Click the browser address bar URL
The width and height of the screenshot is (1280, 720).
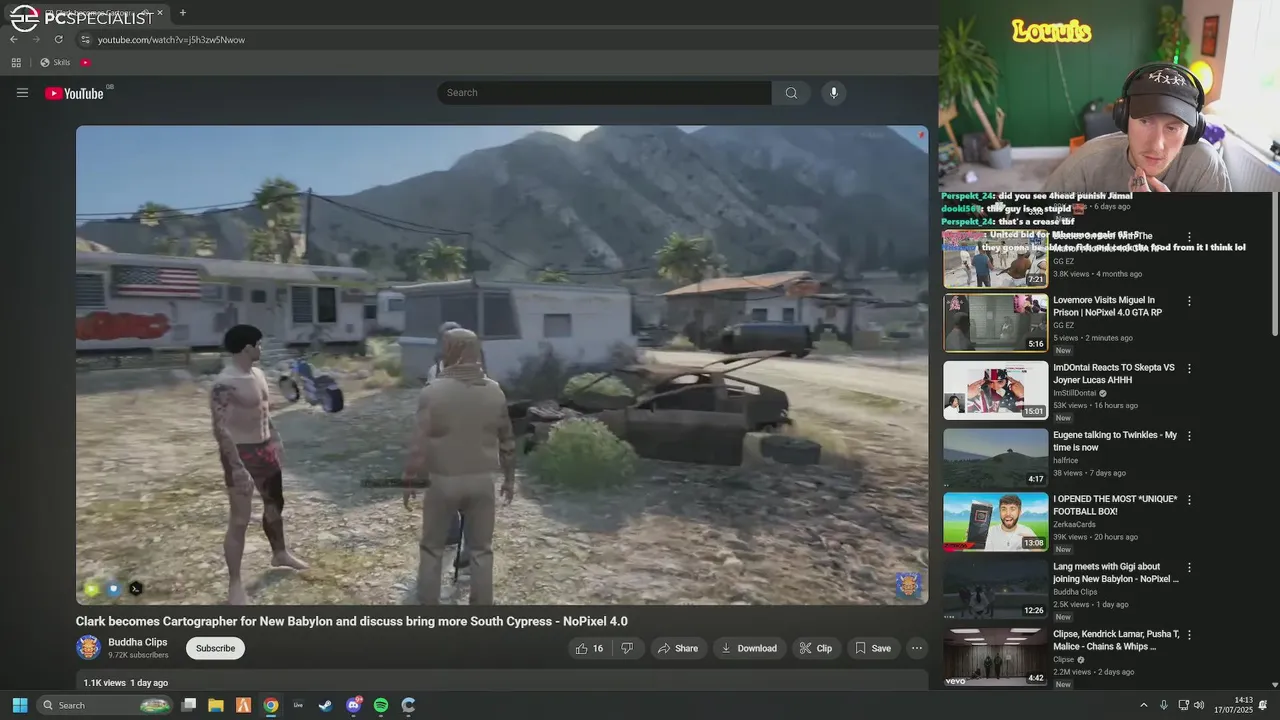point(171,39)
